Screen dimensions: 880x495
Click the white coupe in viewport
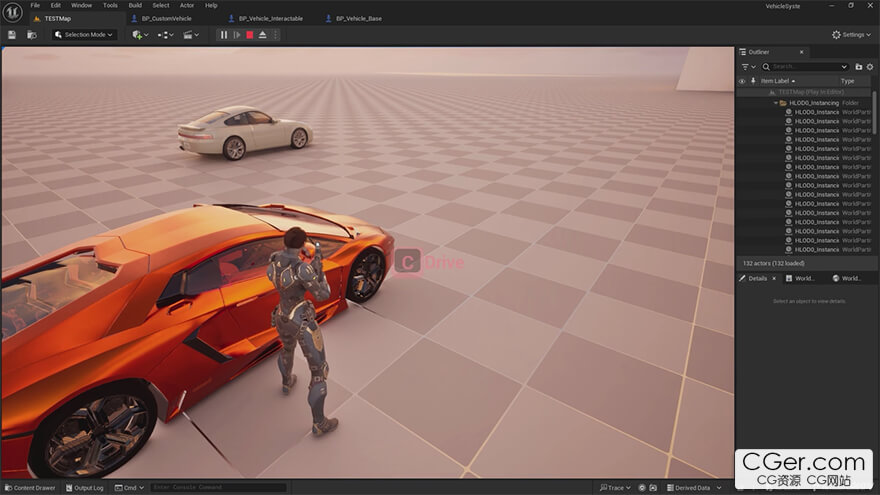[x=245, y=132]
